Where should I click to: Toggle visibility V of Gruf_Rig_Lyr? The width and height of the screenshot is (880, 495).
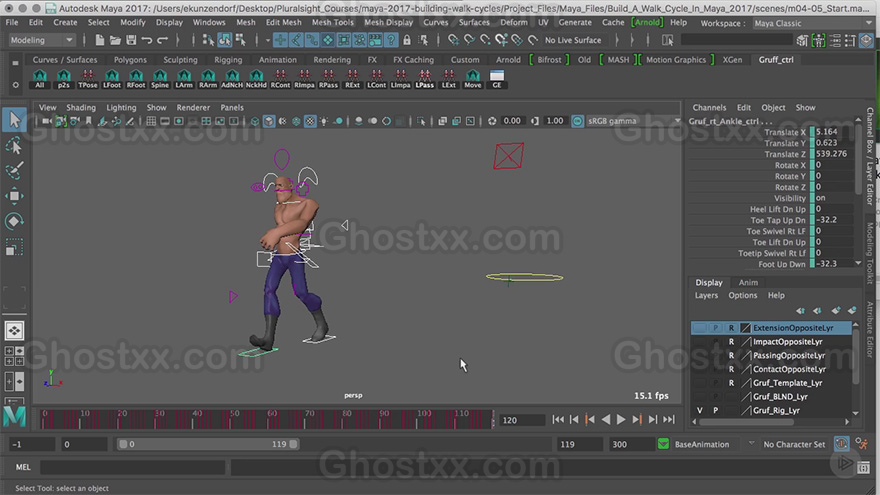pyautogui.click(x=699, y=410)
